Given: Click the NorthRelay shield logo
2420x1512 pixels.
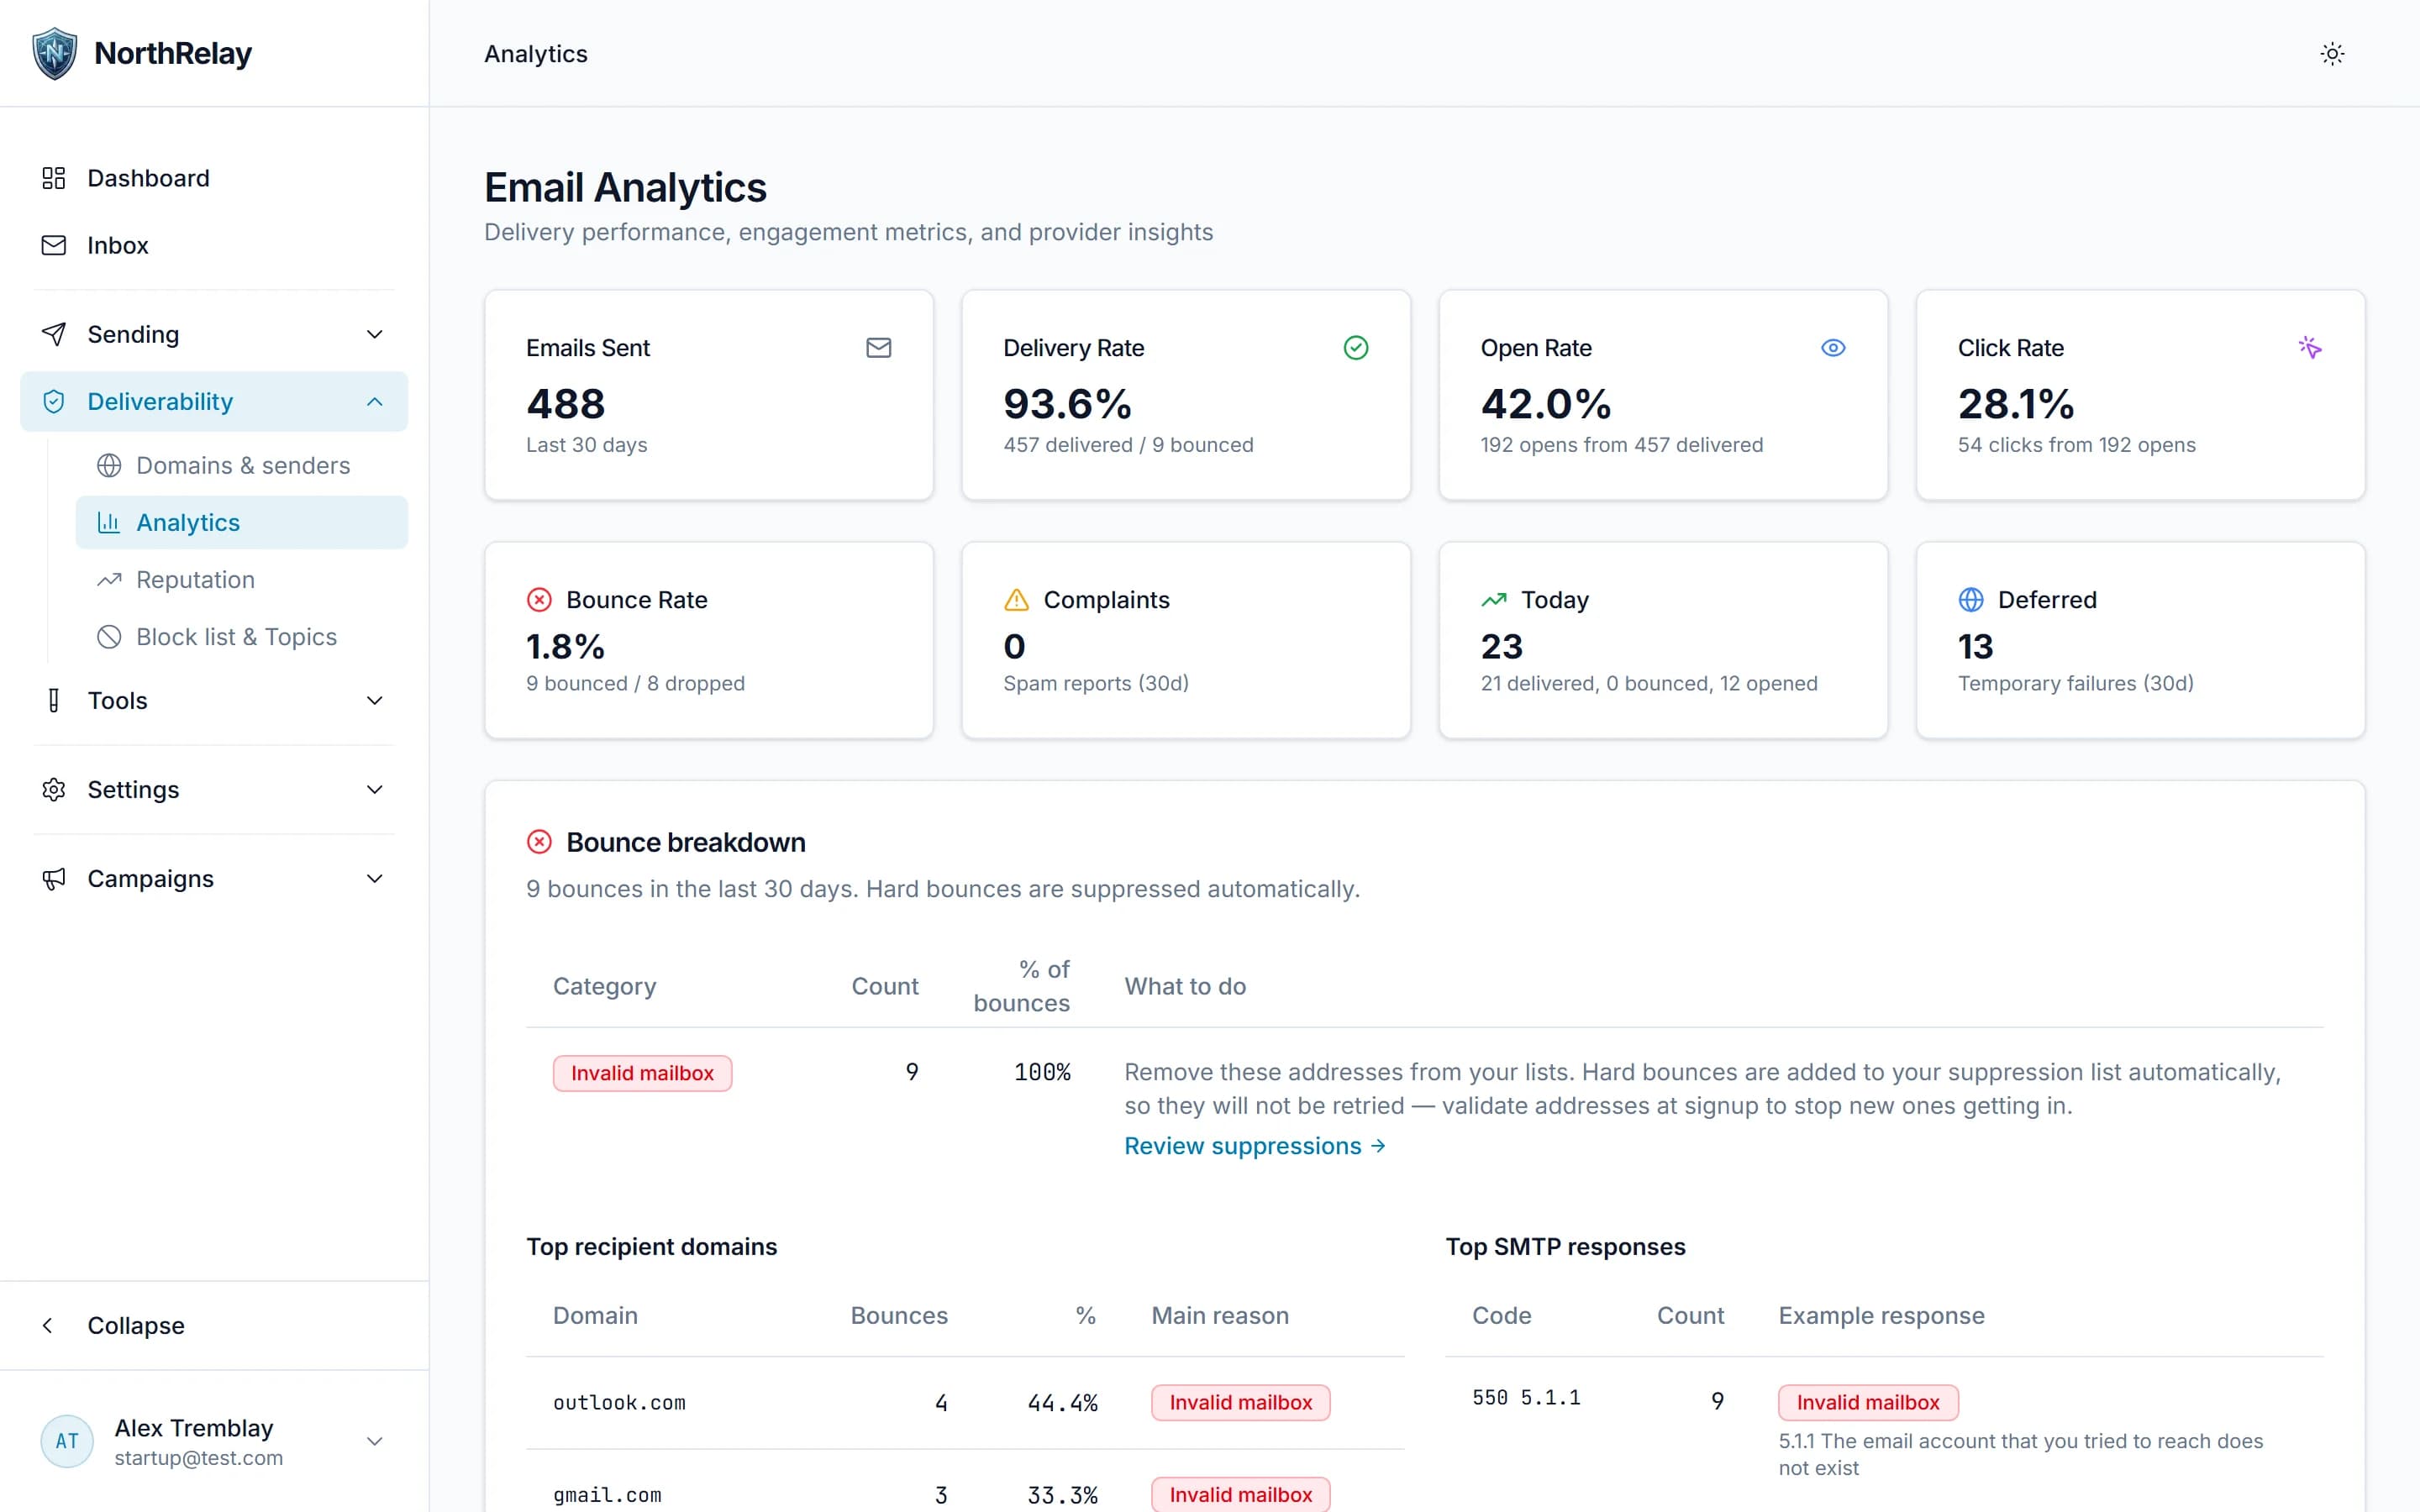Looking at the screenshot, I should point(54,53).
